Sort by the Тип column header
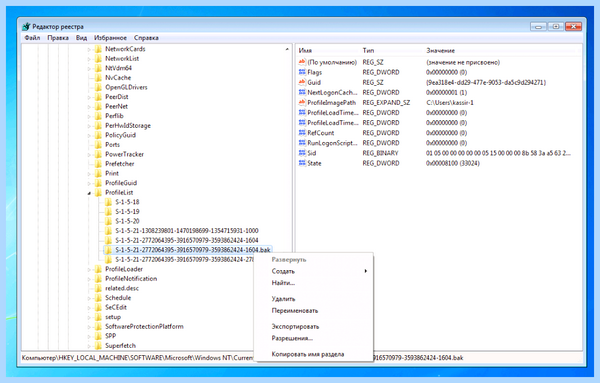This screenshot has width=600, height=383. tap(368, 51)
